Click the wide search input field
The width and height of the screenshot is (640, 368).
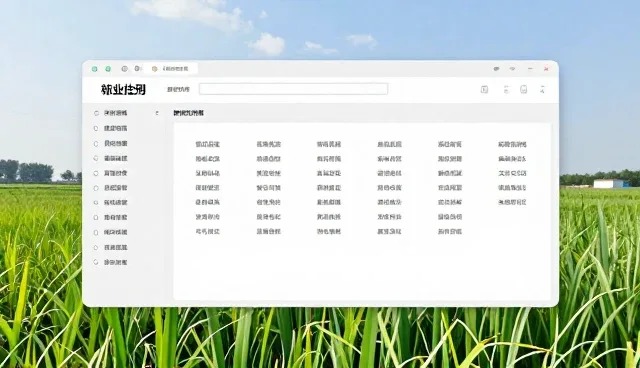pos(293,89)
